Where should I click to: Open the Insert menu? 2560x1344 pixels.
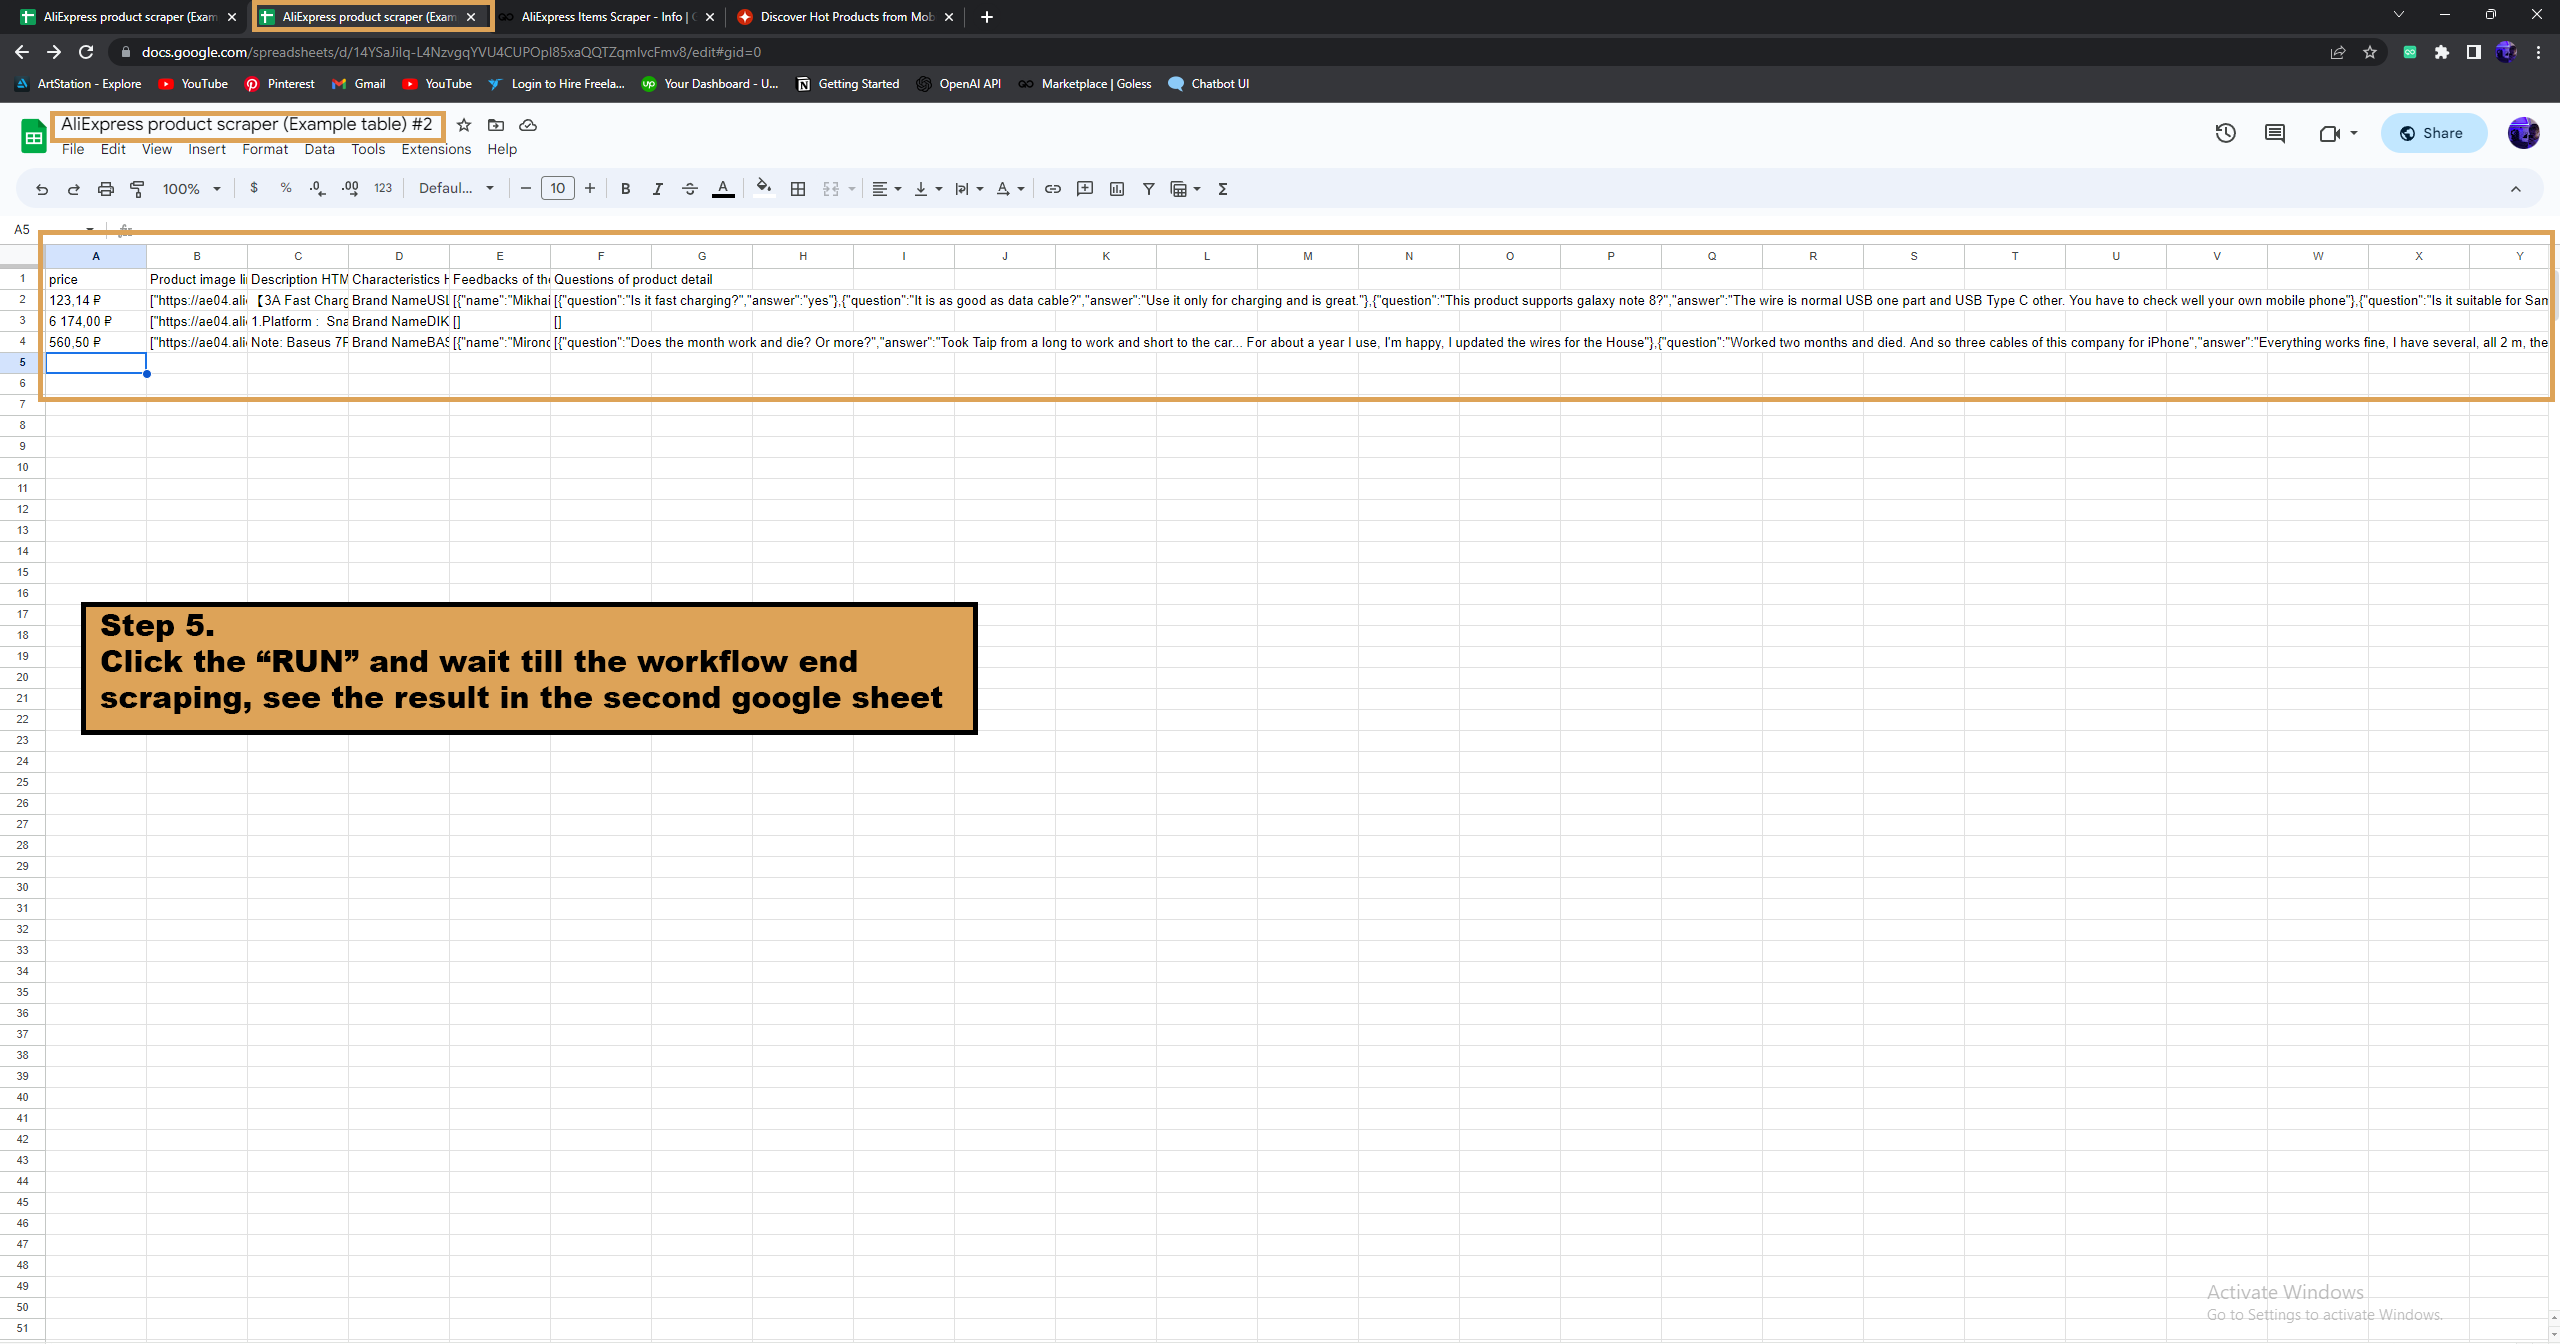click(x=207, y=149)
